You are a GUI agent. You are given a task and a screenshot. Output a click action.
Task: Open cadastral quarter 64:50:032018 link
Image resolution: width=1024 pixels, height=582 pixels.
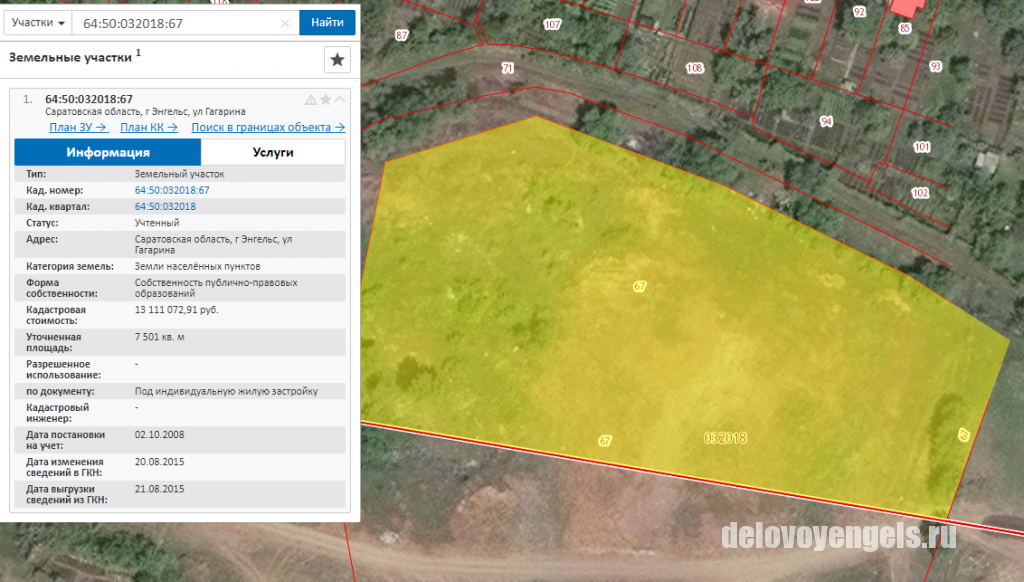165,206
